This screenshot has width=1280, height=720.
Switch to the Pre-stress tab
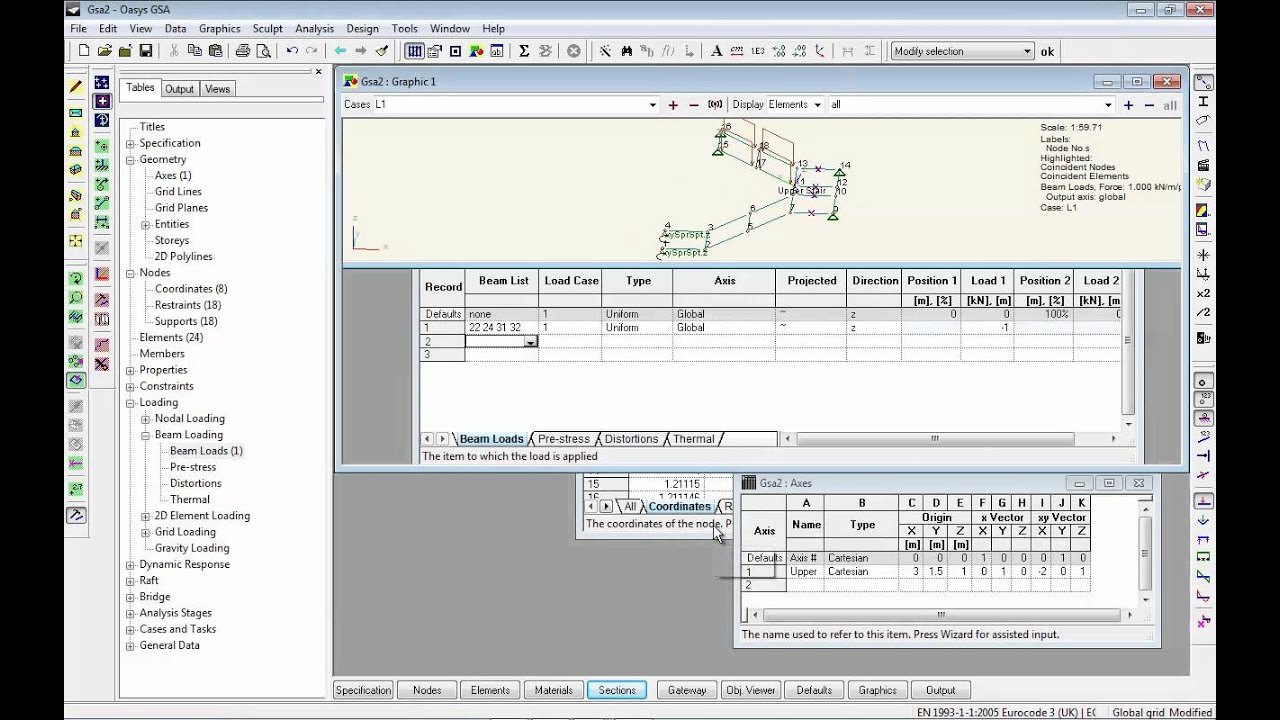(x=563, y=439)
